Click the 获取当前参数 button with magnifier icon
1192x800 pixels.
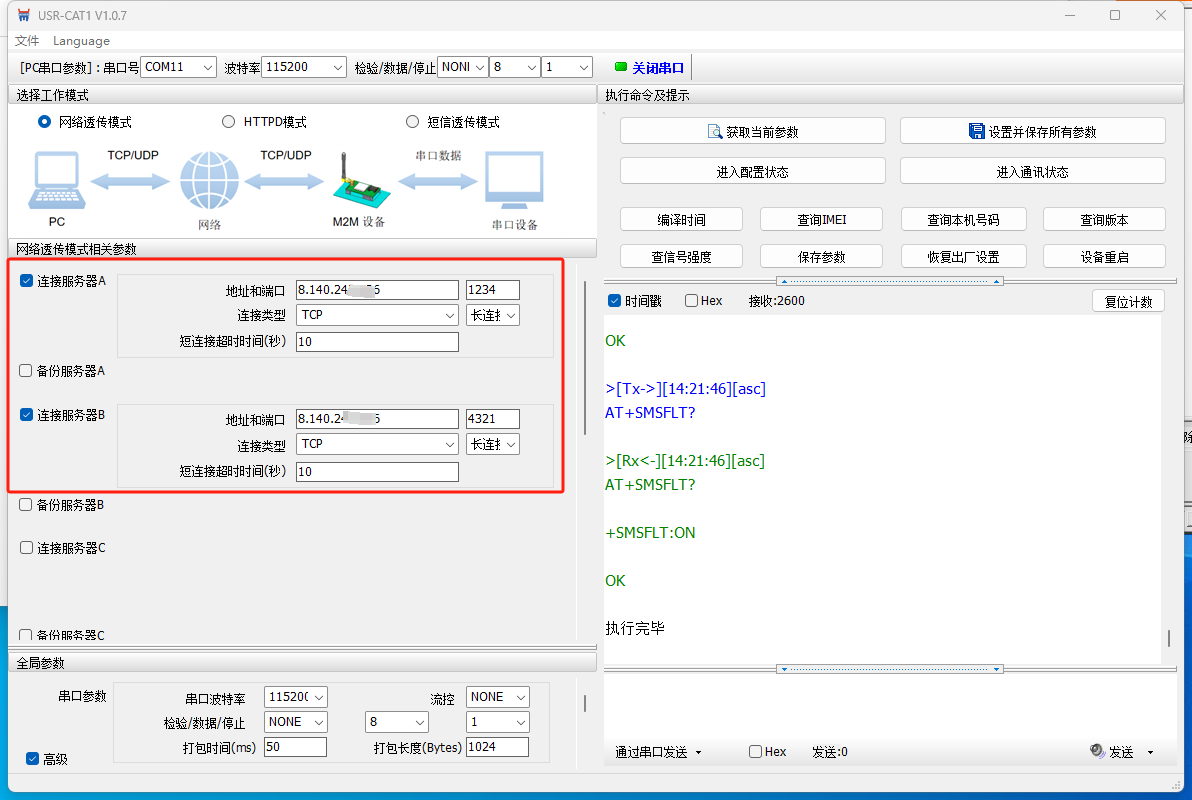pos(752,131)
